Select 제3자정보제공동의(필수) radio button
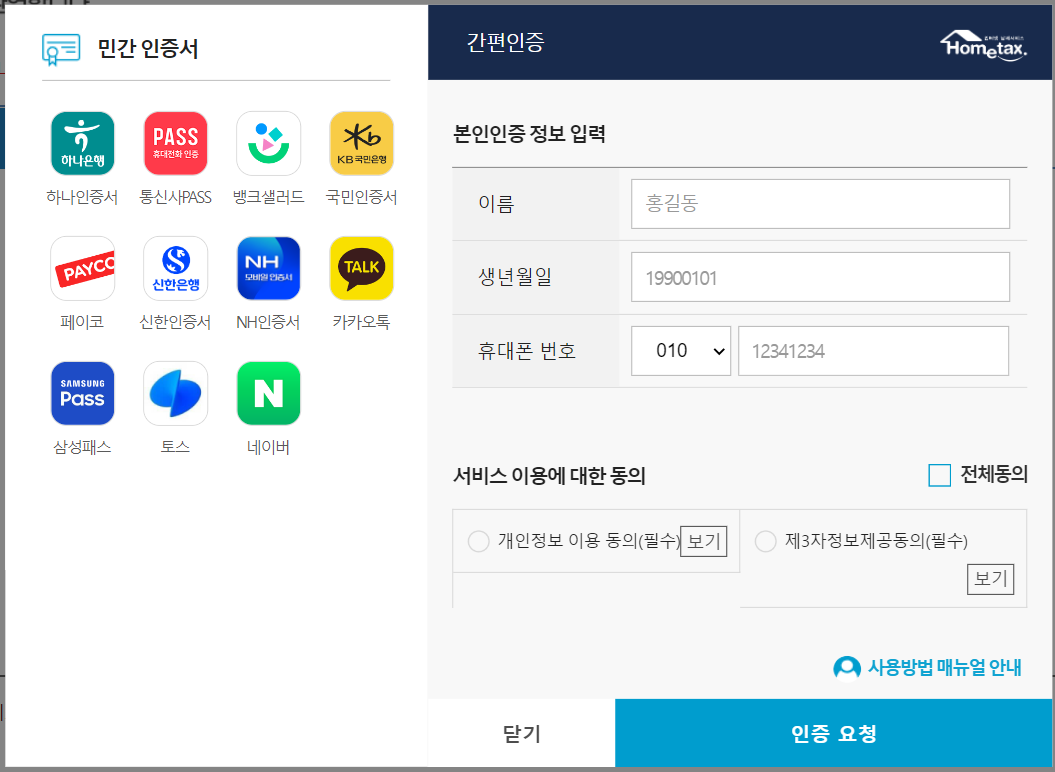This screenshot has width=1055, height=772. pyautogui.click(x=766, y=541)
